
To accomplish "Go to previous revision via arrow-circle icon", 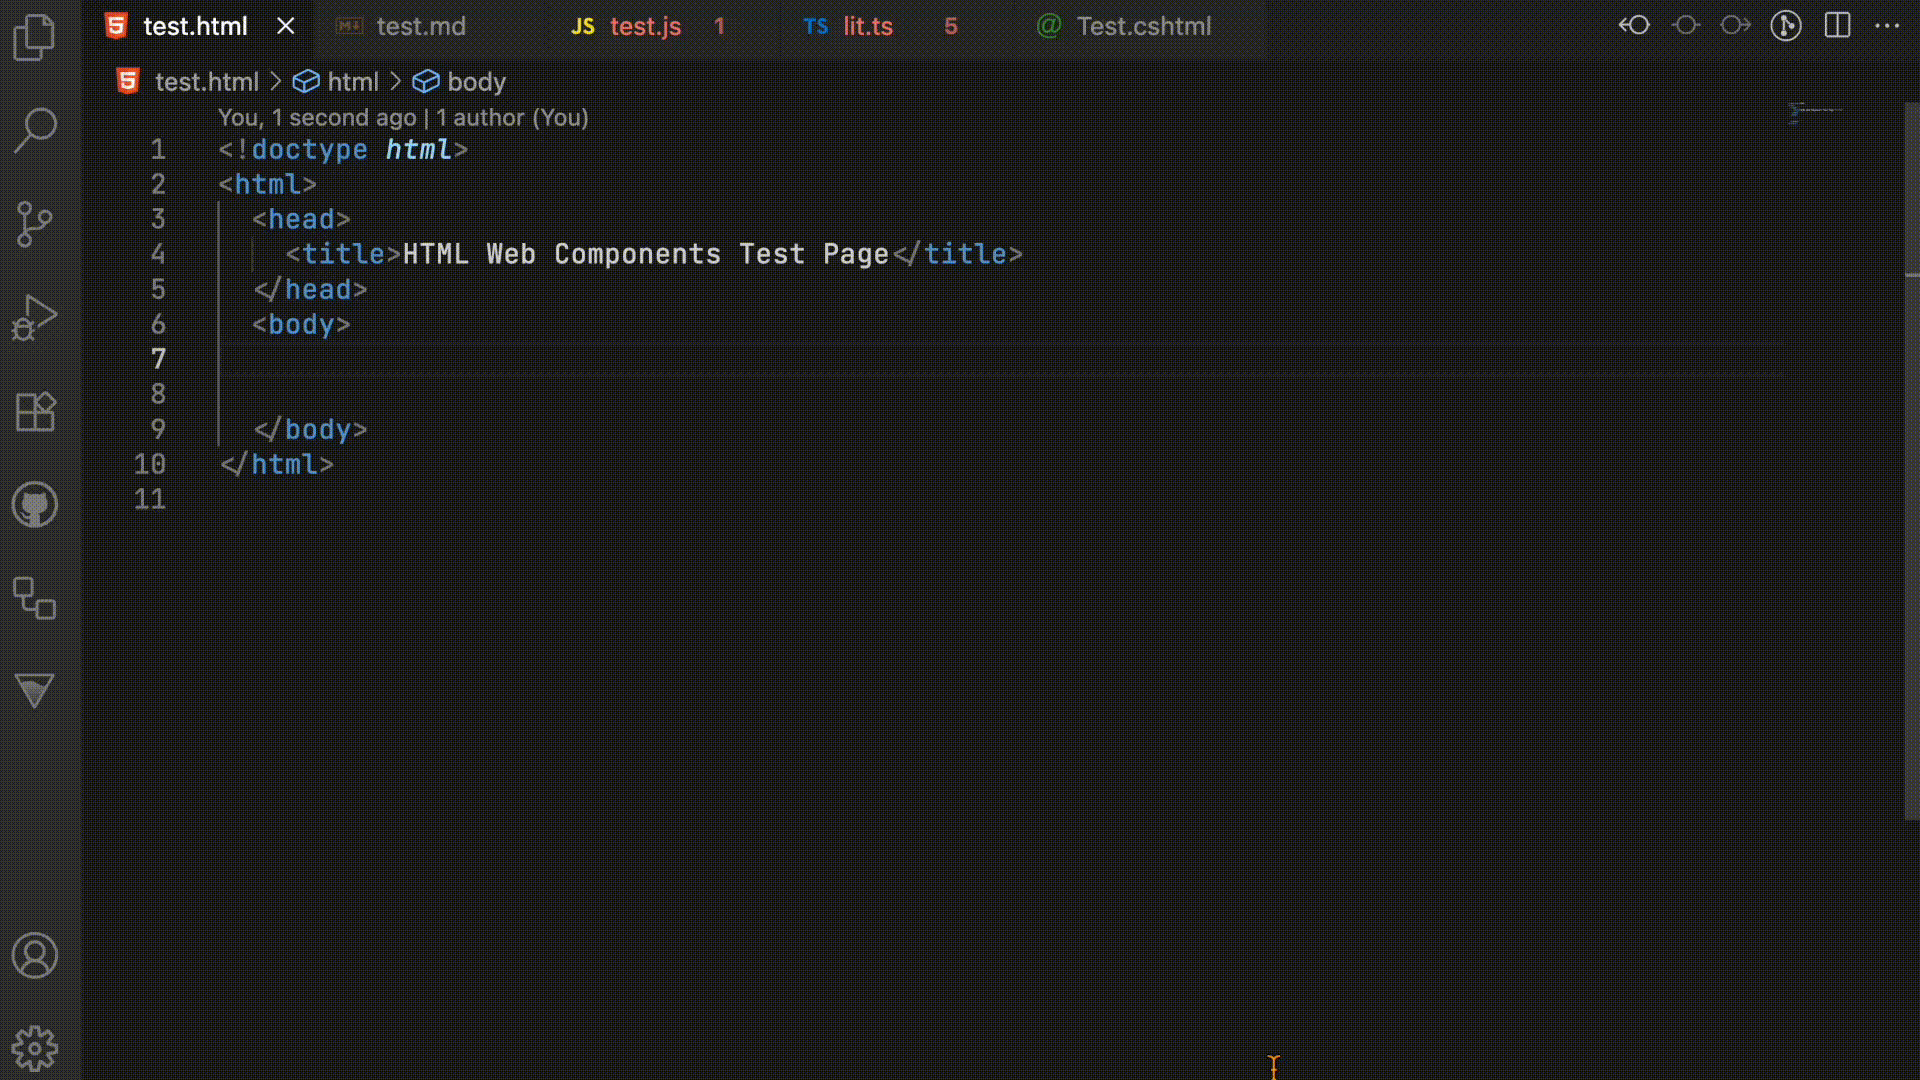I will (x=1634, y=25).
